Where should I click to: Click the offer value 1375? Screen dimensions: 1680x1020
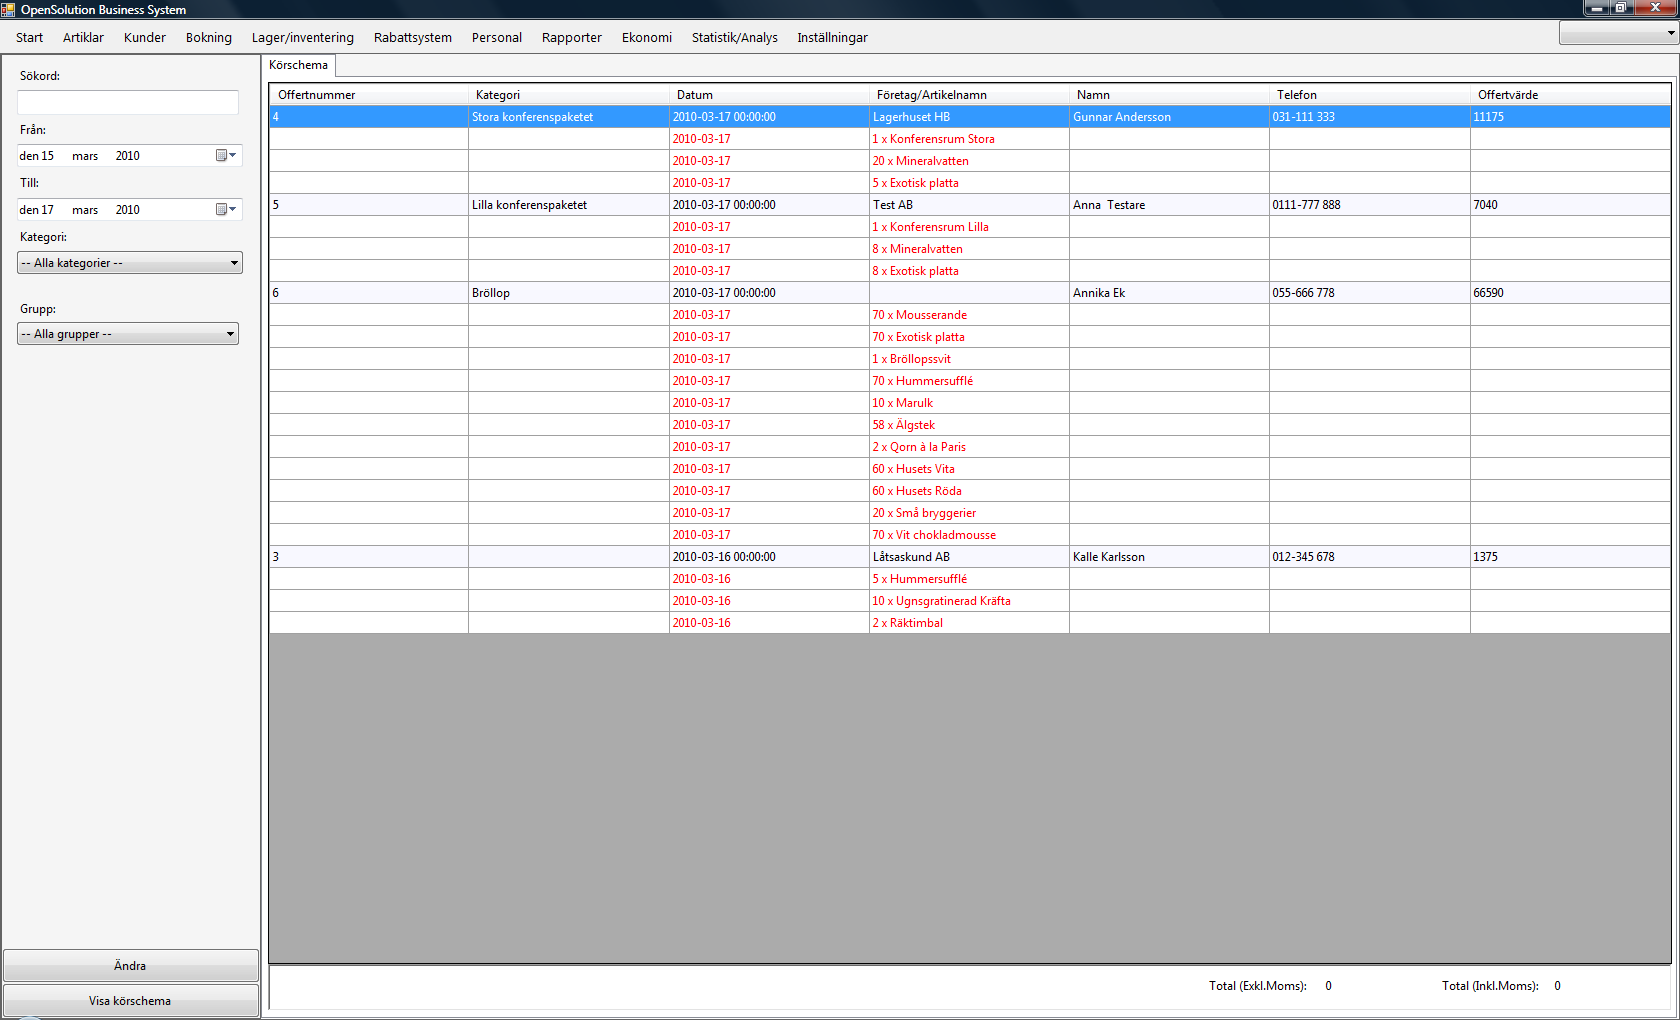[1570, 557]
